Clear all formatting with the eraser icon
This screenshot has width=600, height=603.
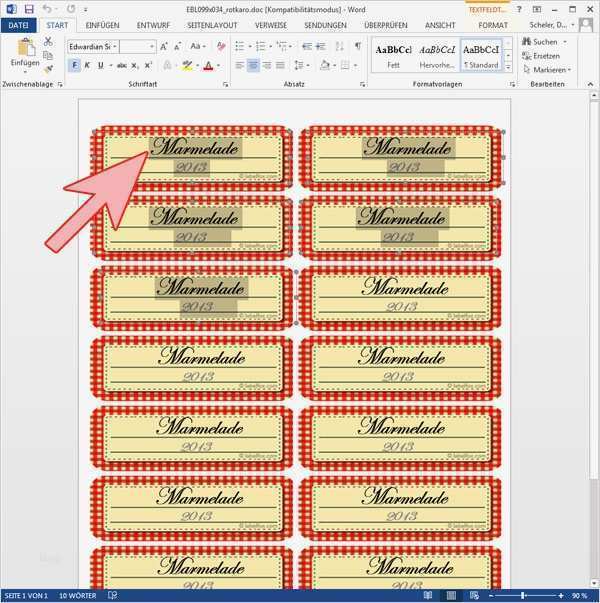coord(221,47)
